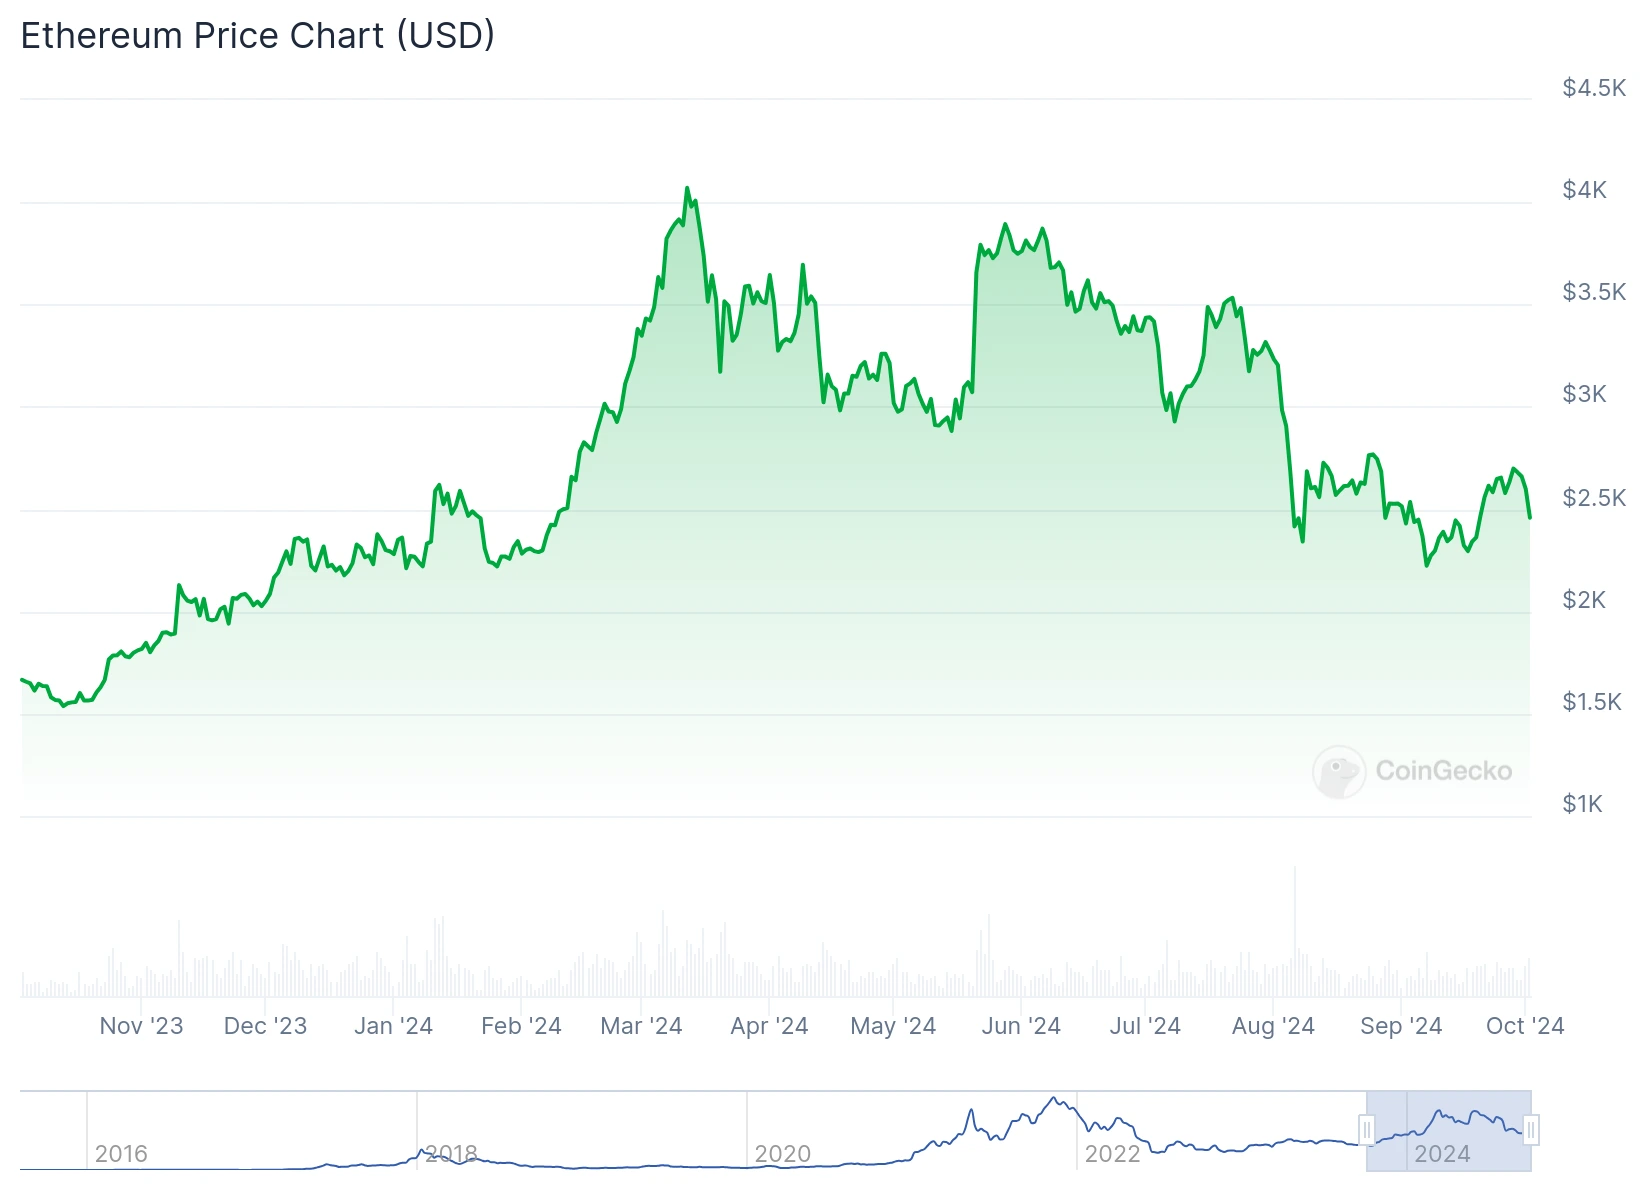The height and width of the screenshot is (1200, 1644).
Task: Click the Oct '24 axis label
Action: point(1525,1026)
